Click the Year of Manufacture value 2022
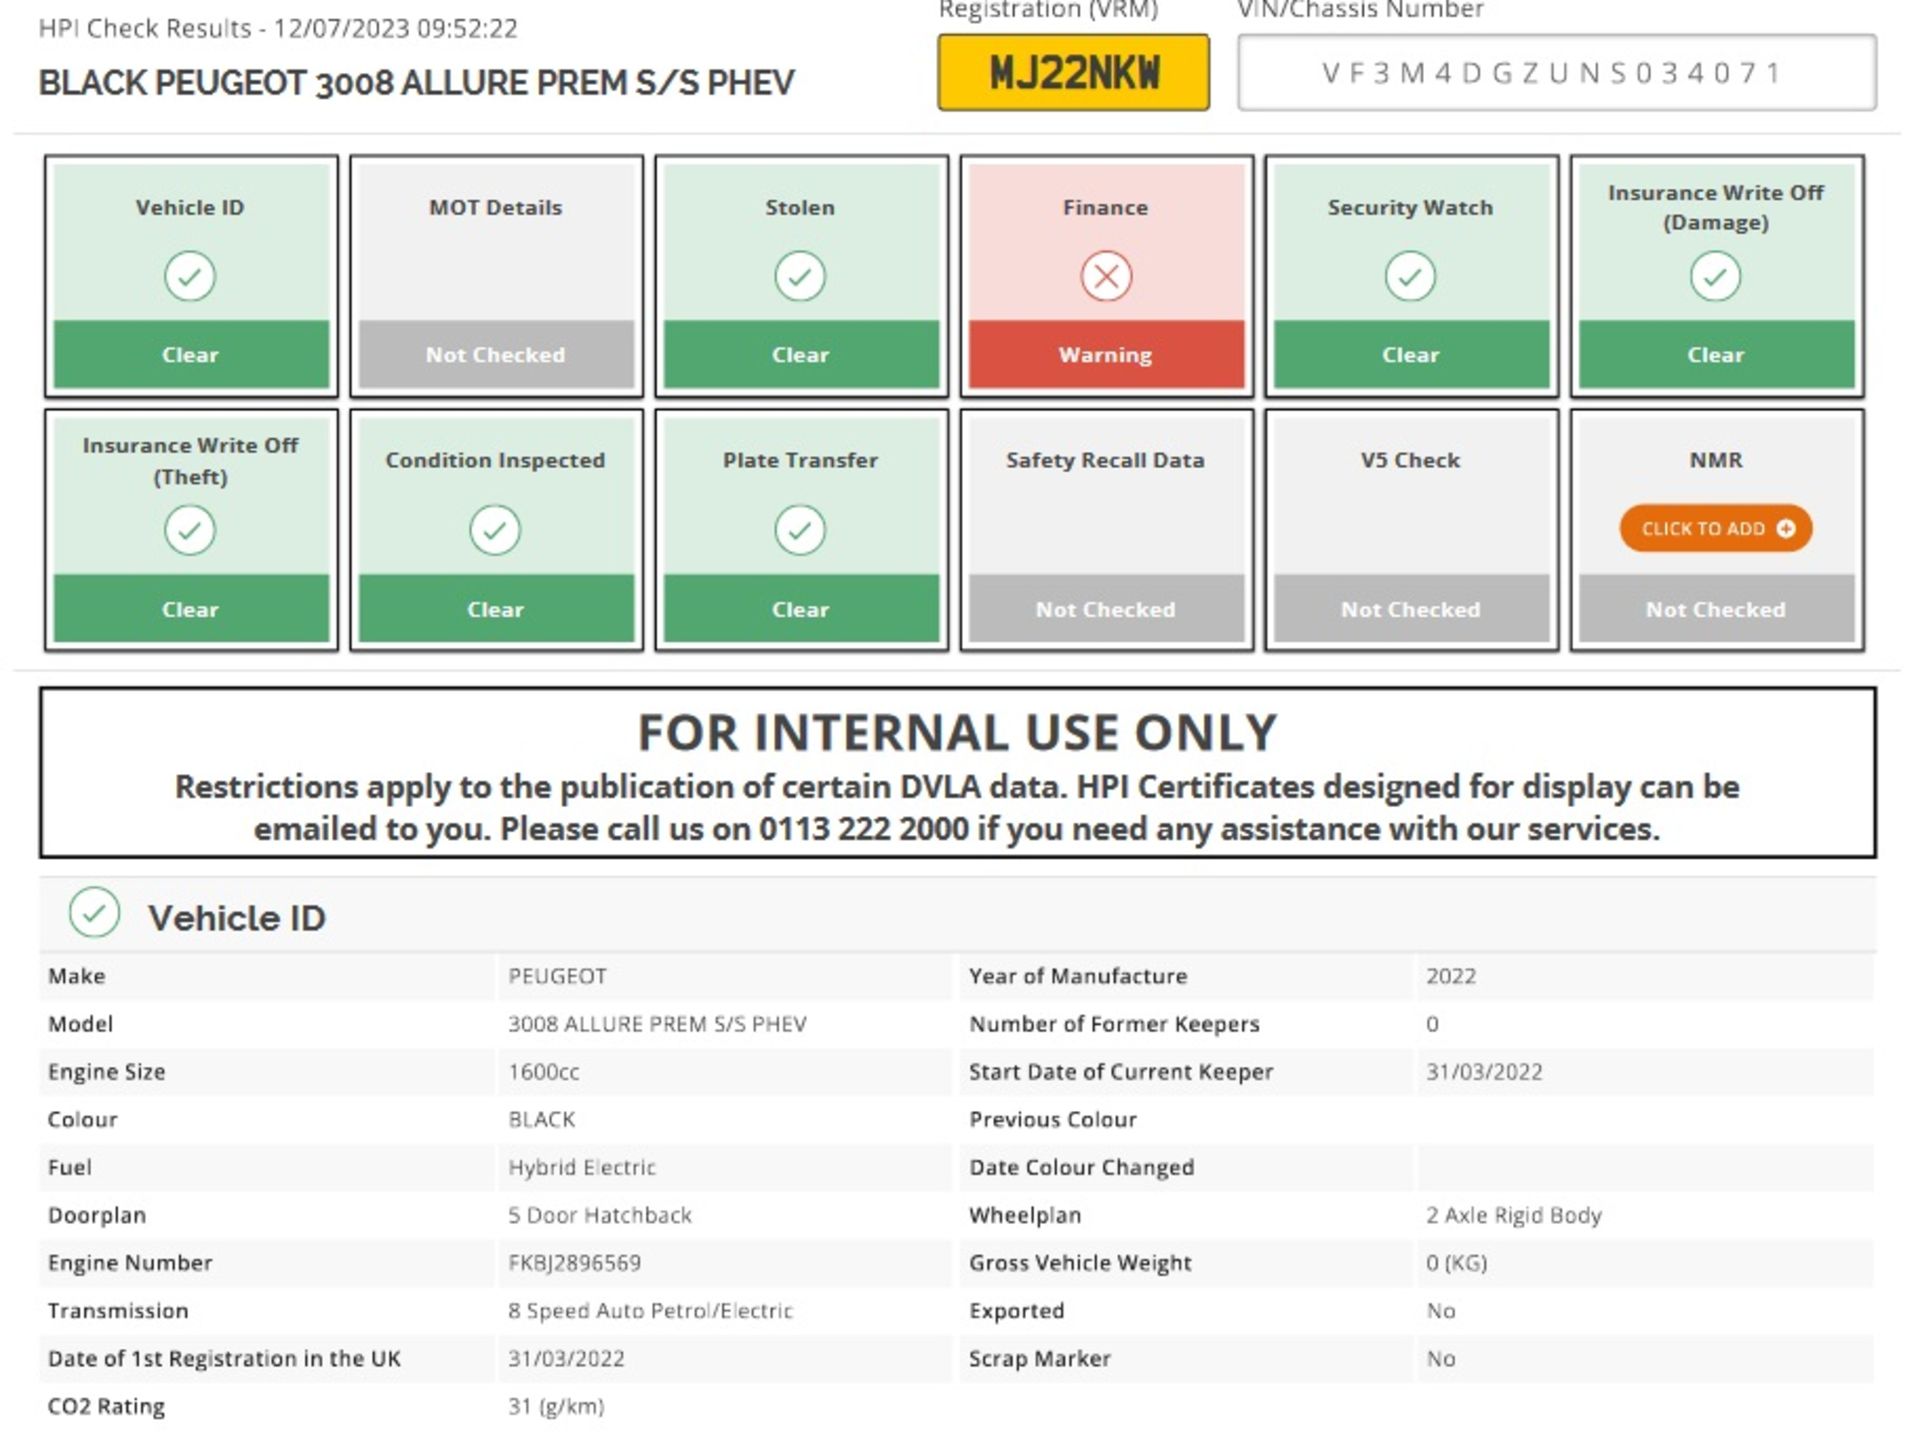 (1451, 976)
